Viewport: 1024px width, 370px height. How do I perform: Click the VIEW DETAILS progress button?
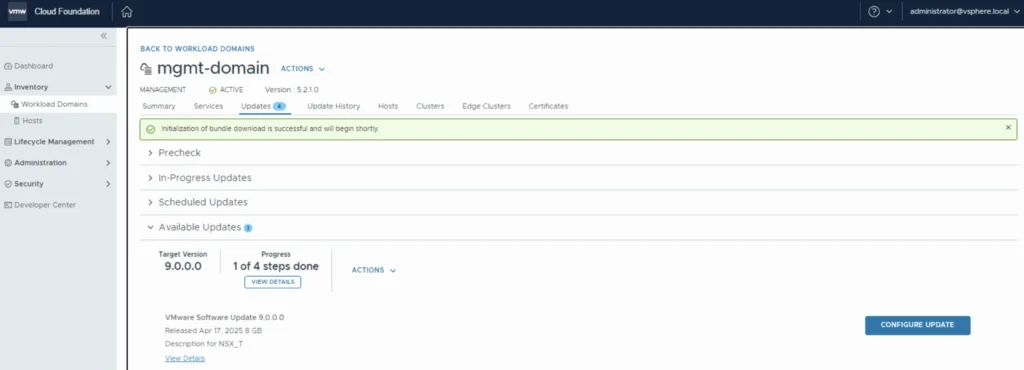272,282
